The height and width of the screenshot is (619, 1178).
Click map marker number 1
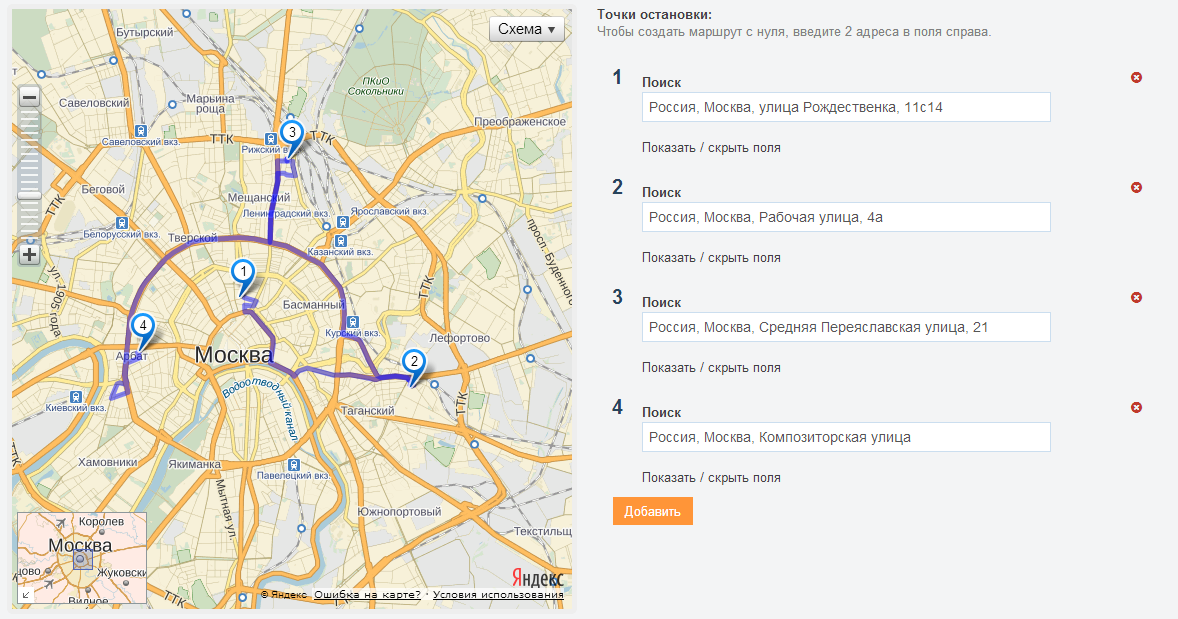[241, 272]
